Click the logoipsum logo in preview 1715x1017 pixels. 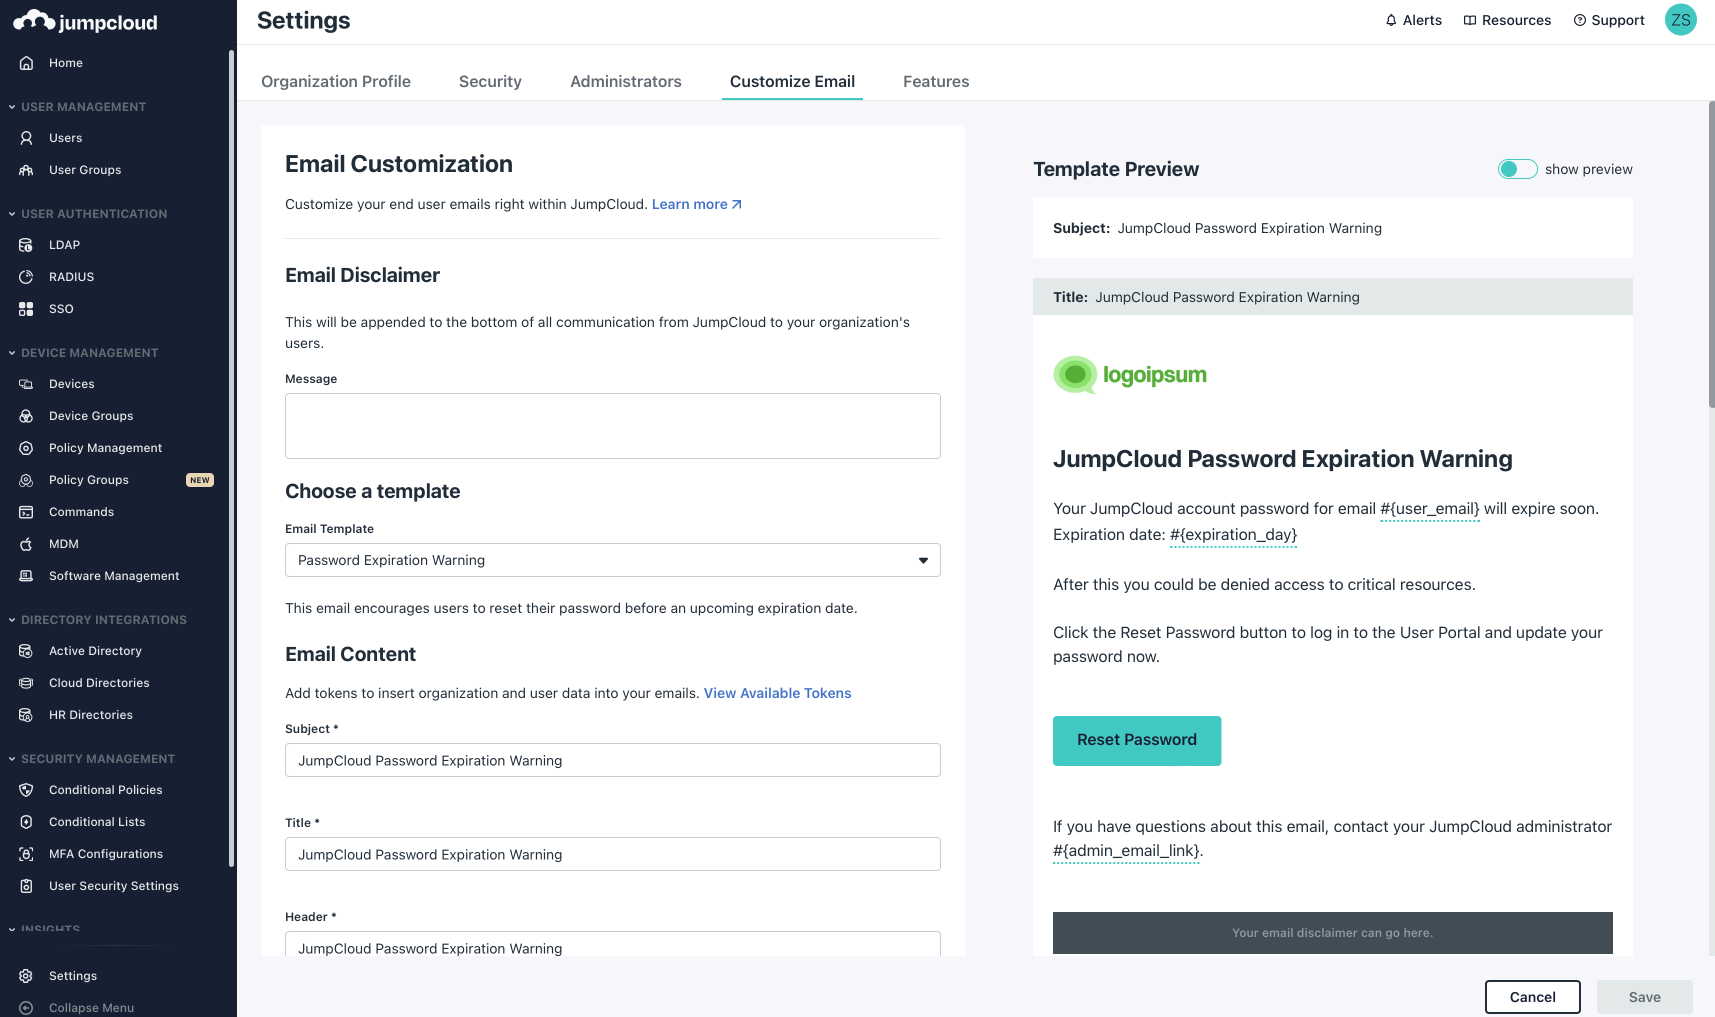tap(1130, 375)
